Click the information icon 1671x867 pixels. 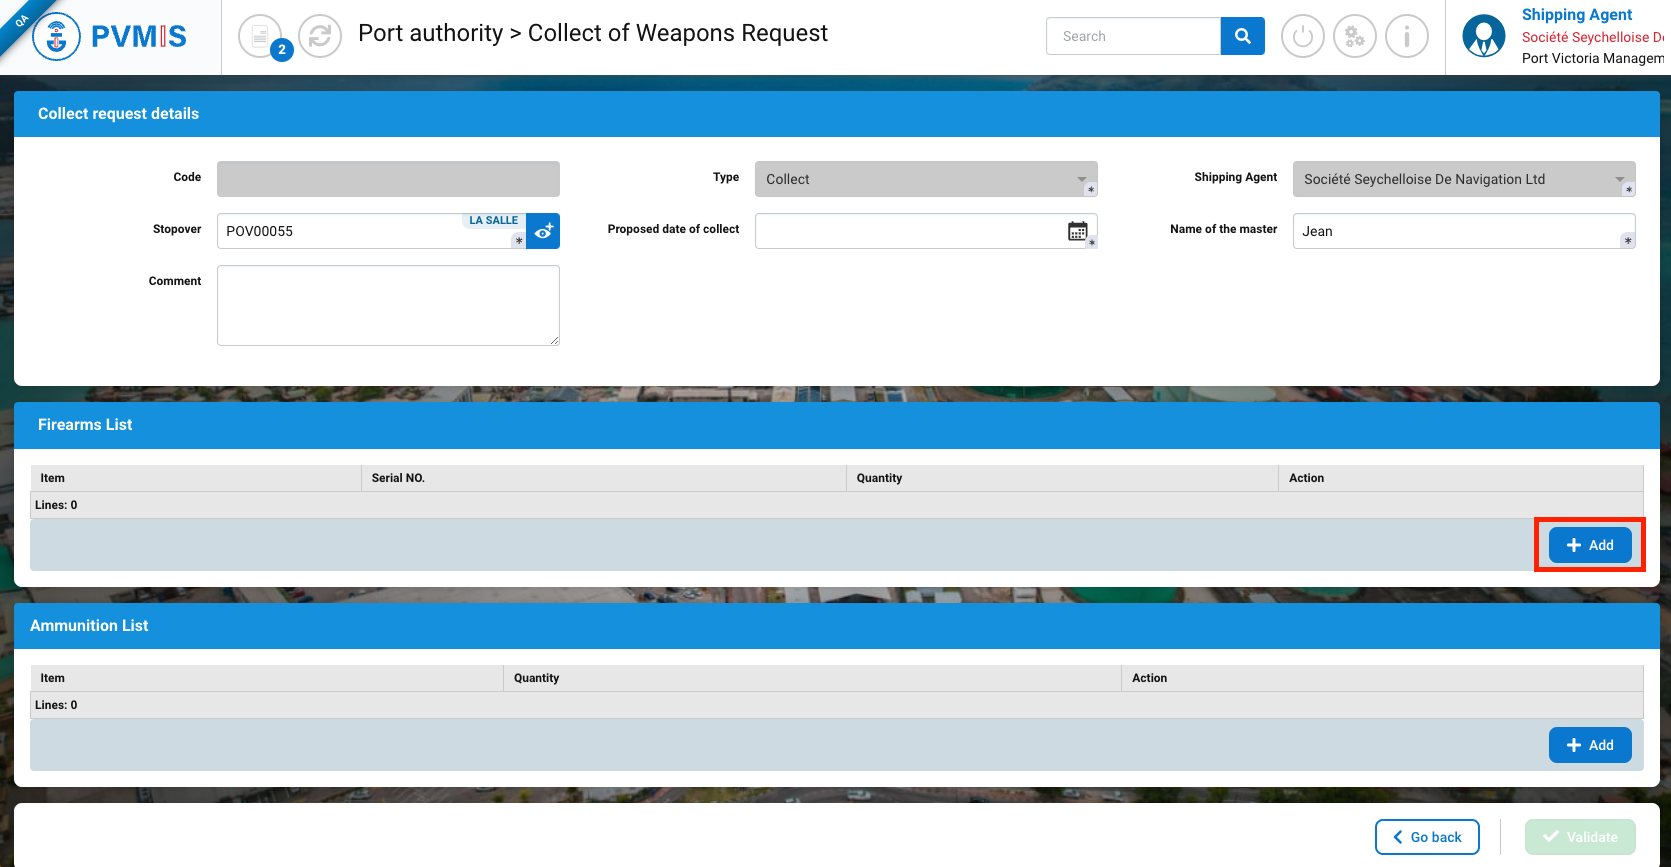[1406, 37]
